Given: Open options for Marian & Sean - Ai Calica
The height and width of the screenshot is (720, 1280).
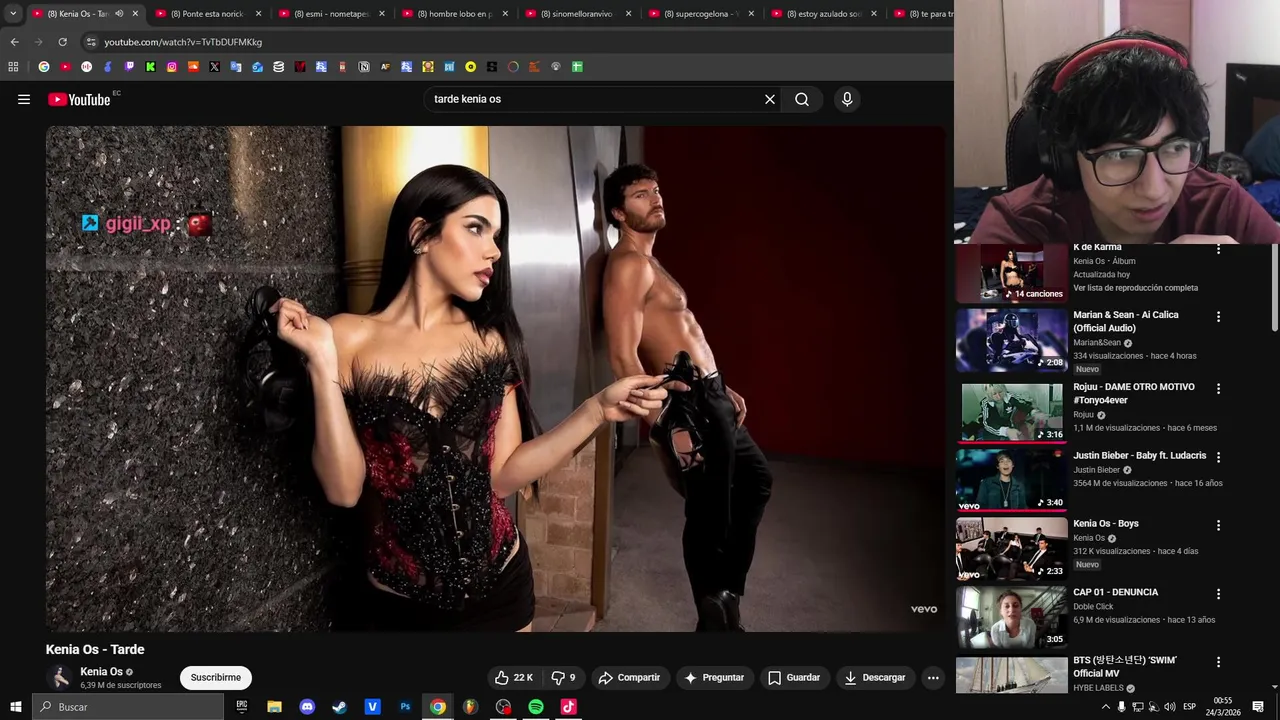Looking at the screenshot, I should pyautogui.click(x=1218, y=317).
